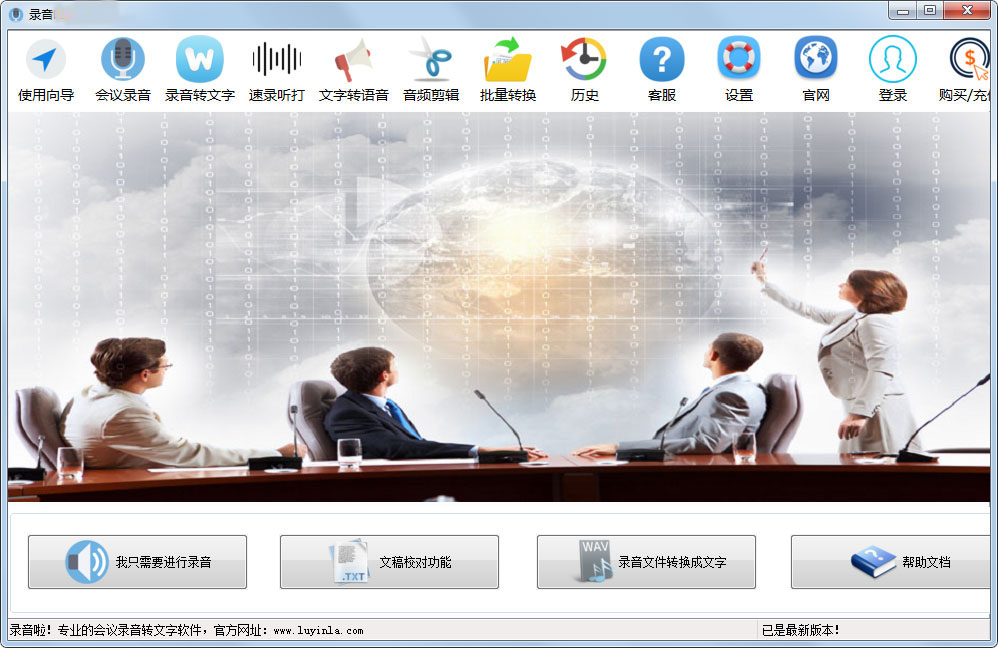Start 录音文件转换成文字 file transcription
Viewport: 998px width, 648px height.
click(645, 562)
